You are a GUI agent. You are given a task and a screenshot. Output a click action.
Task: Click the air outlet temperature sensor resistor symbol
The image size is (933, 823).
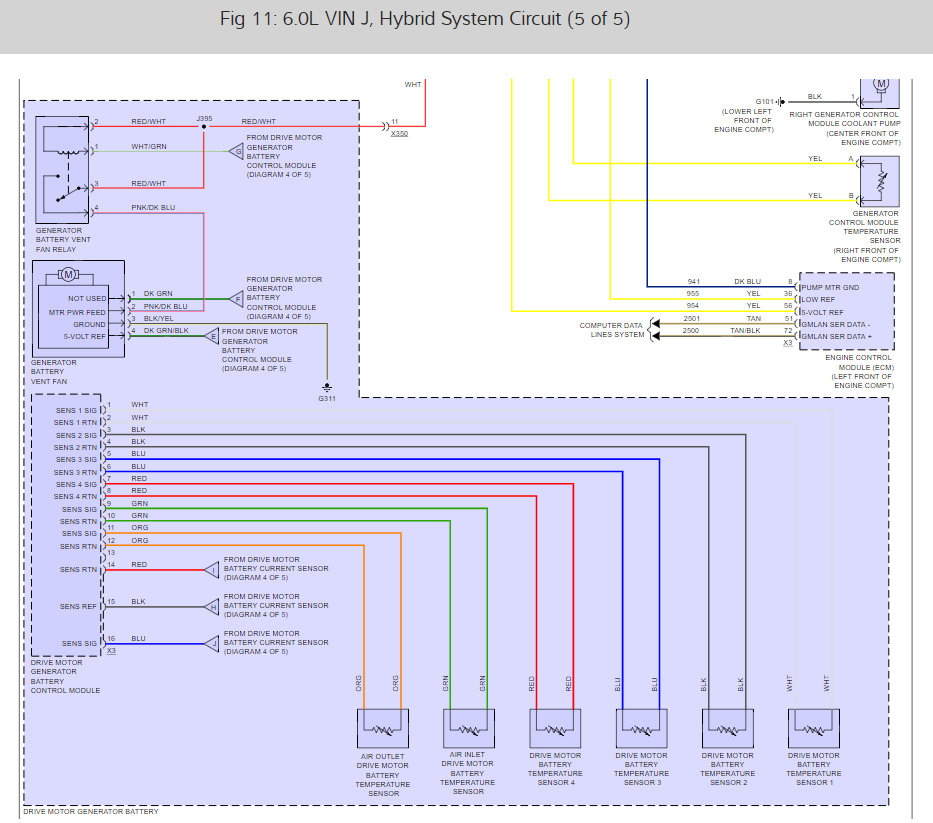(x=383, y=728)
